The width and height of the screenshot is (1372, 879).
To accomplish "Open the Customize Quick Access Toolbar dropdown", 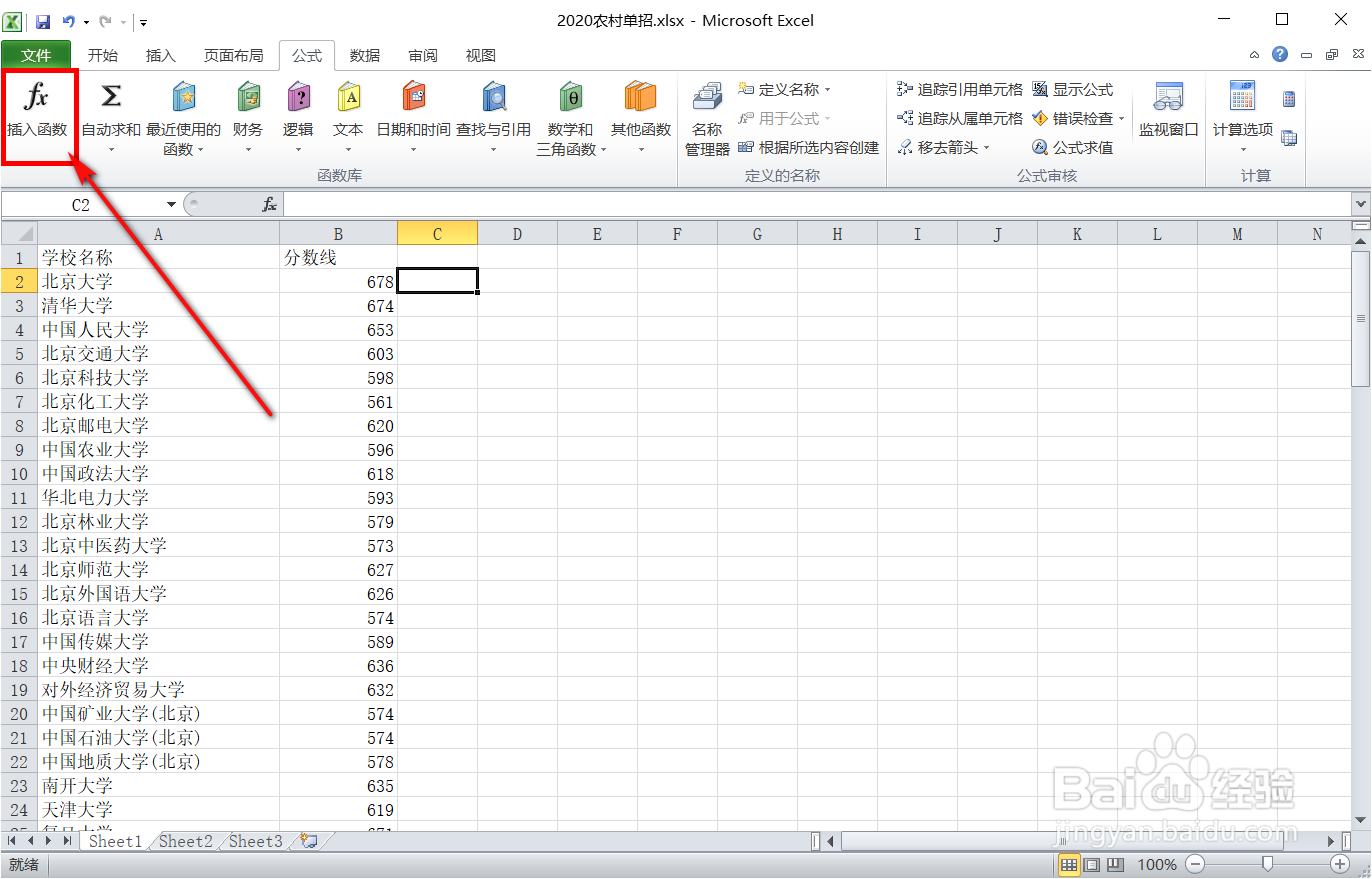I will tap(143, 21).
